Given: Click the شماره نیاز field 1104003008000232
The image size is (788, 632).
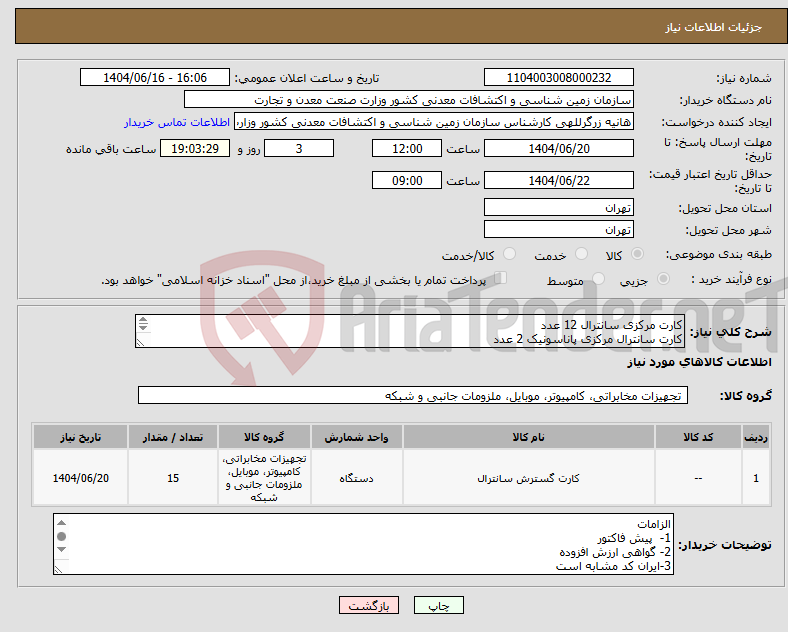Looking at the screenshot, I should (558, 77).
